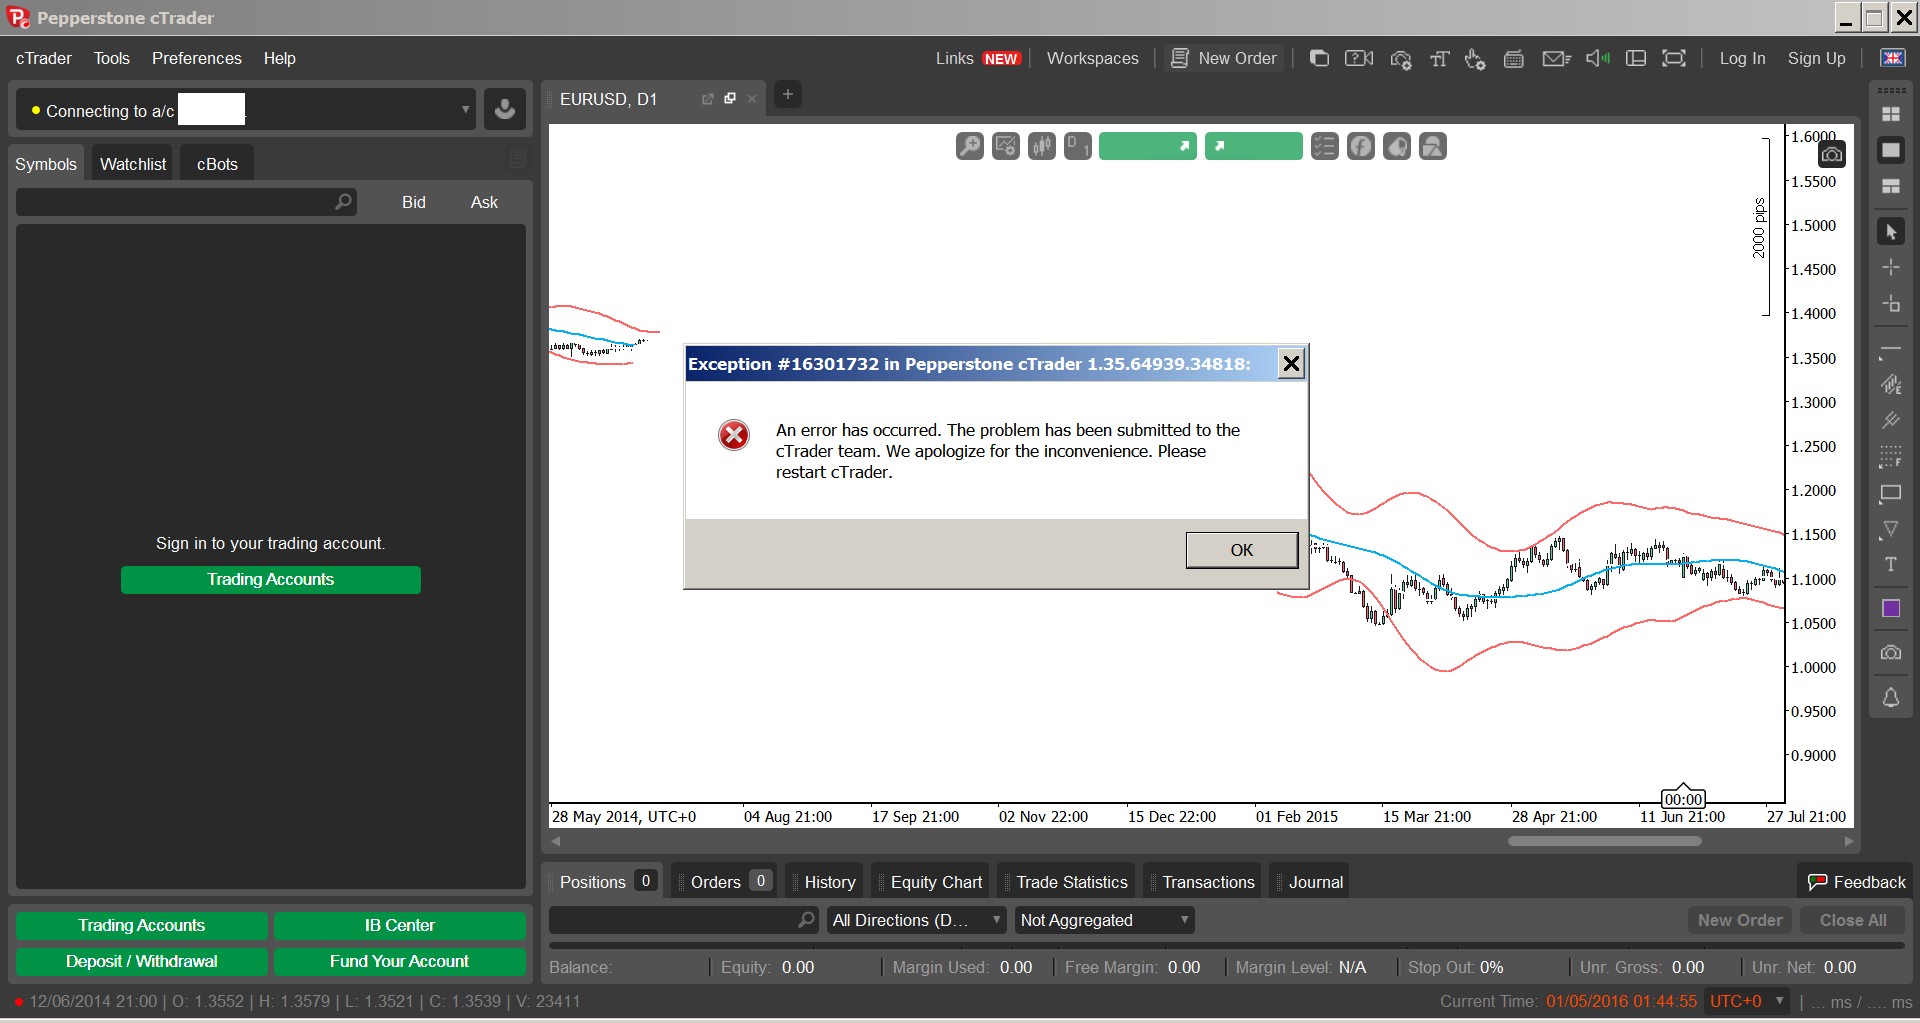Open the hotkeys keyboard icon
This screenshot has width=1920, height=1023.
[x=1514, y=59]
